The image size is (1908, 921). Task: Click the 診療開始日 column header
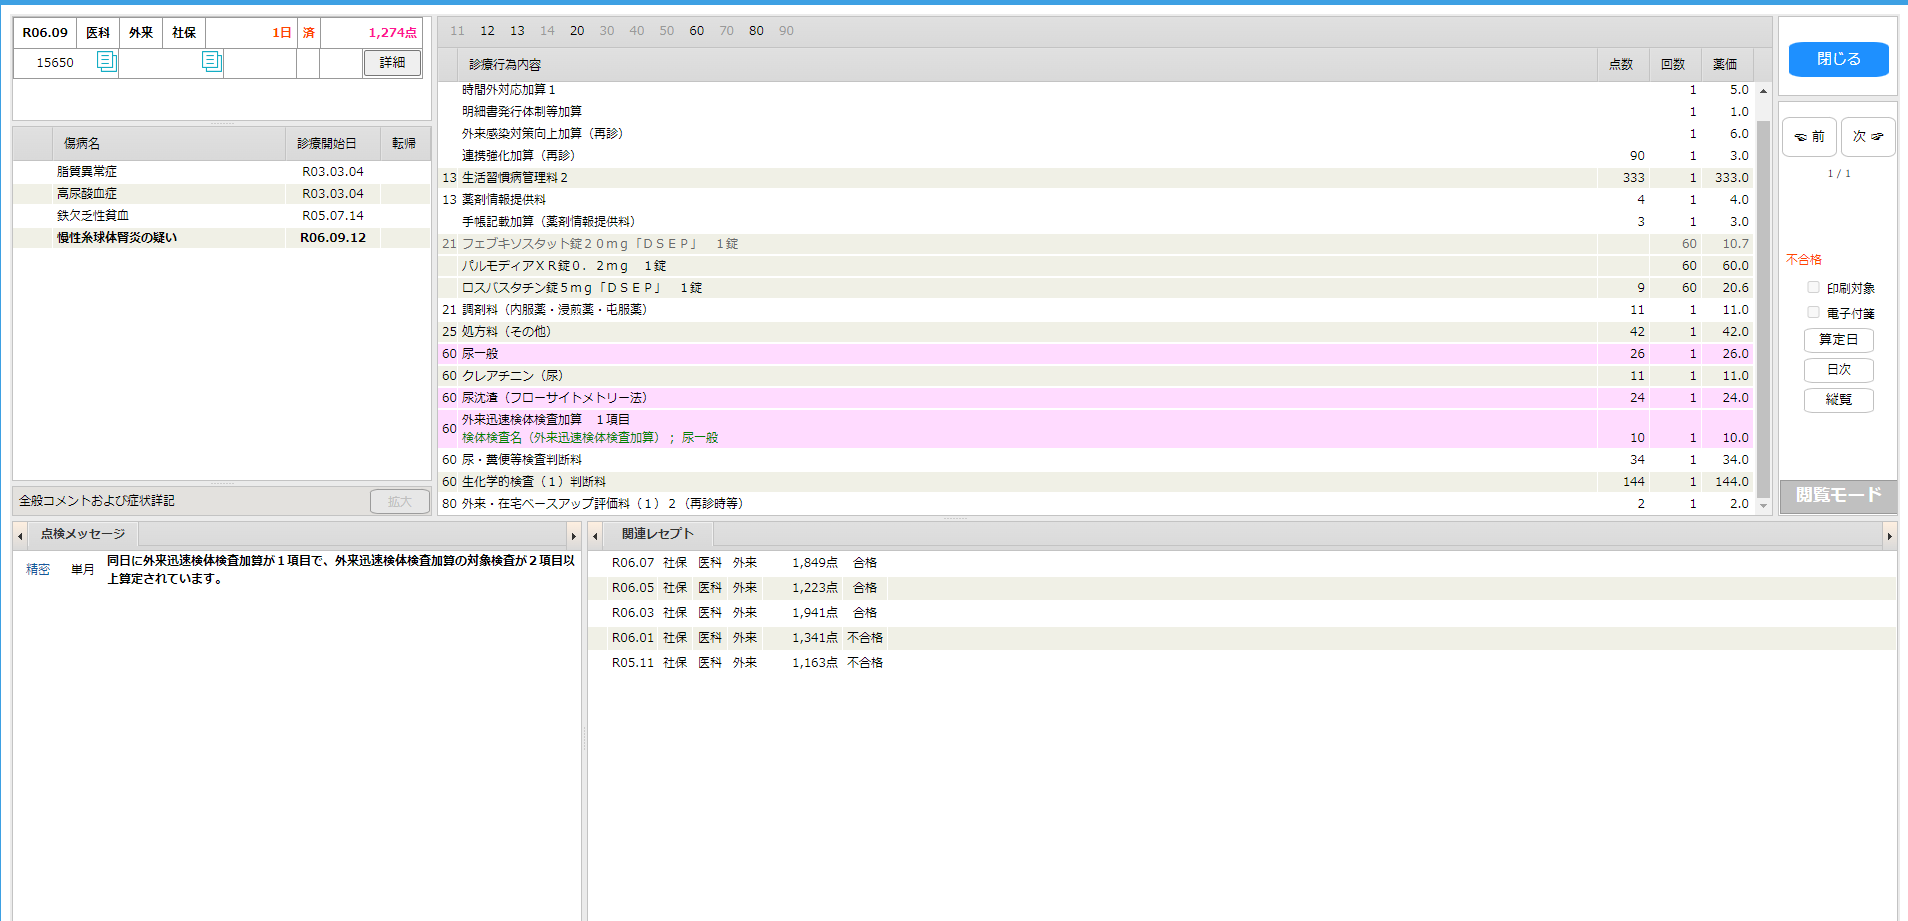332,144
